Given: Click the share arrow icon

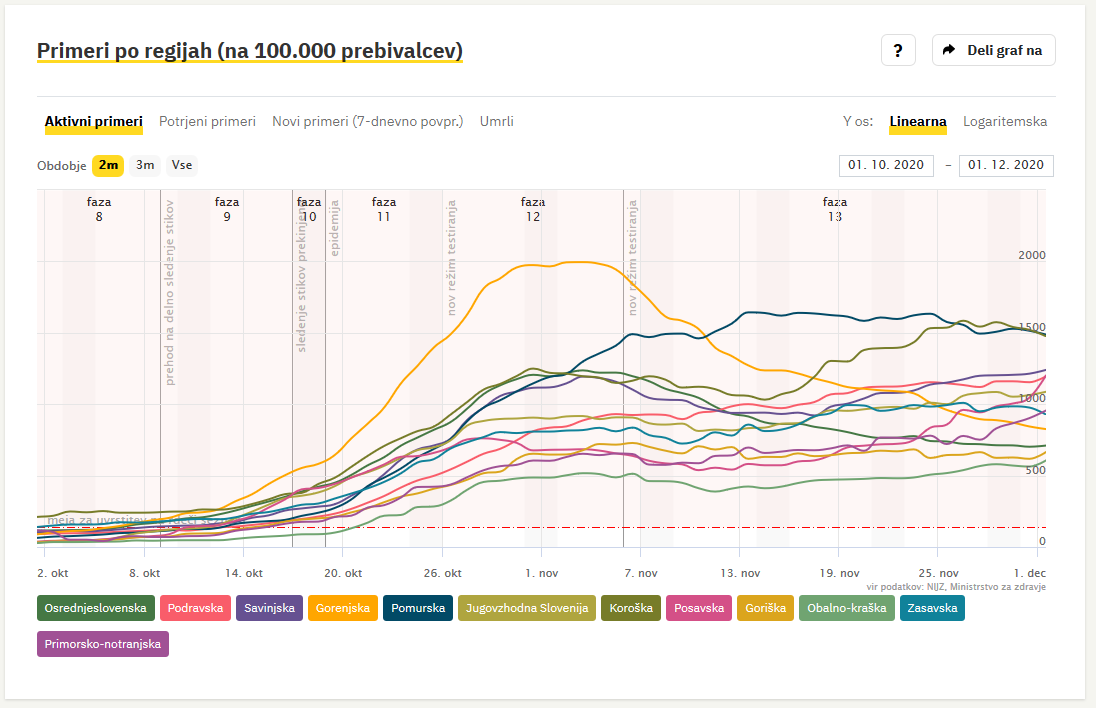Looking at the screenshot, I should (x=949, y=50).
